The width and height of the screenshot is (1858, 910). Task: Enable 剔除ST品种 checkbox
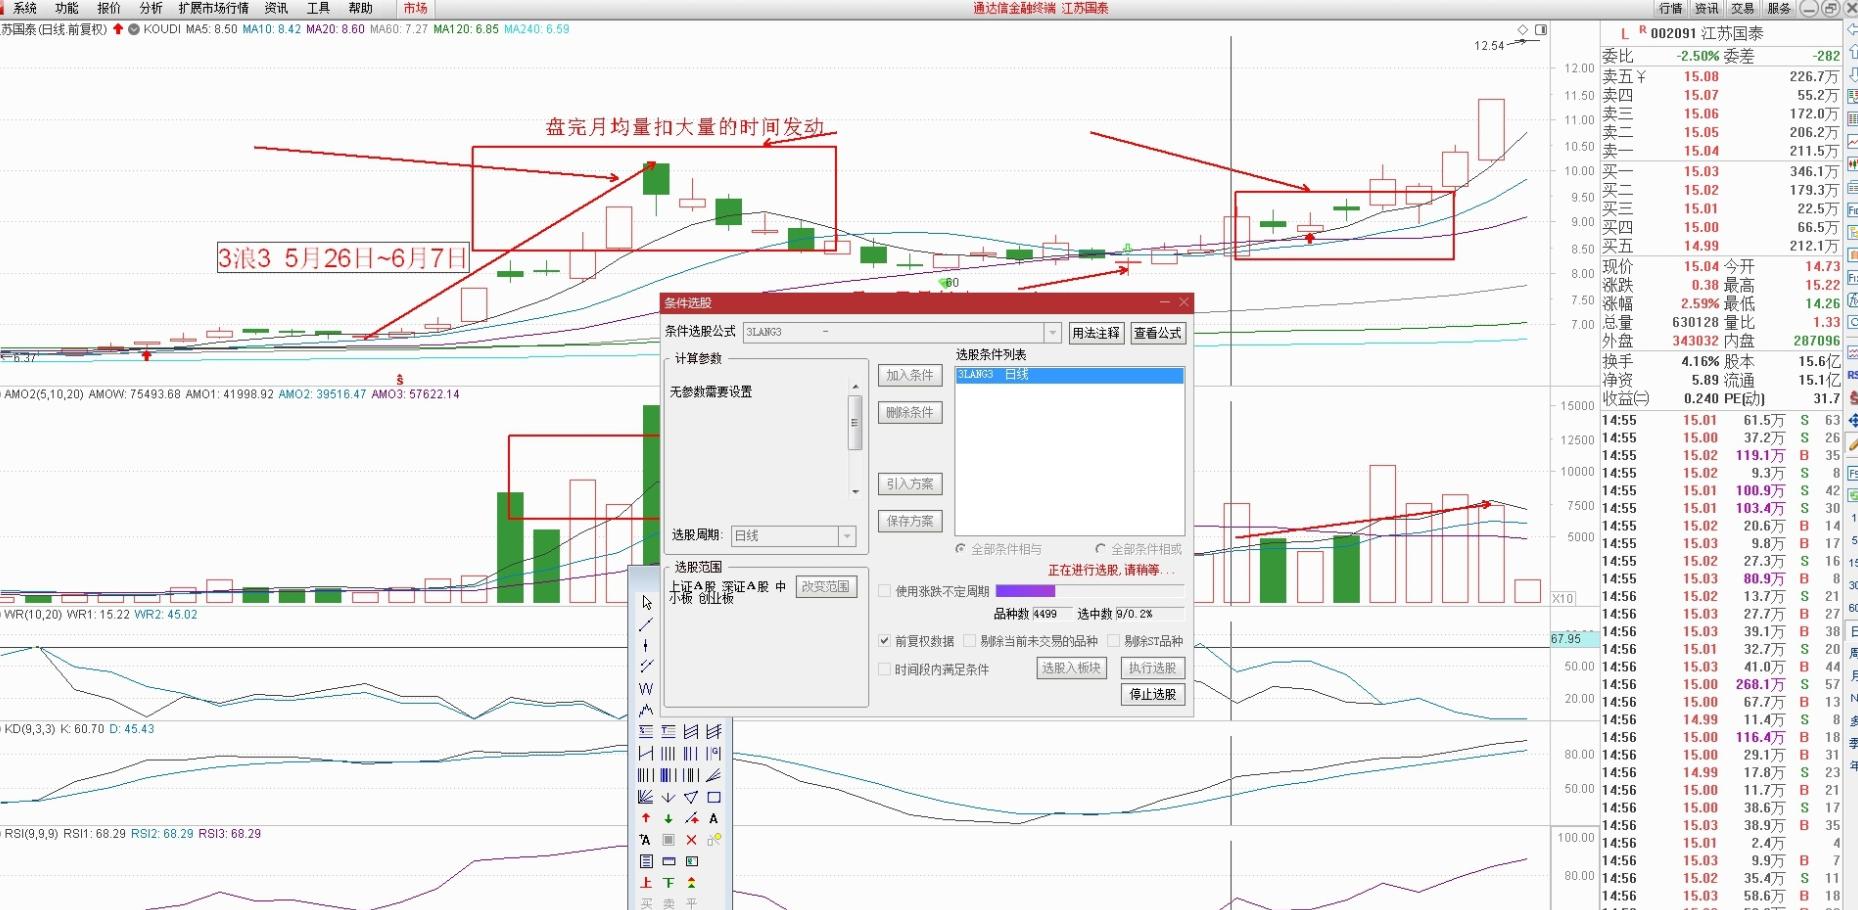1113,641
